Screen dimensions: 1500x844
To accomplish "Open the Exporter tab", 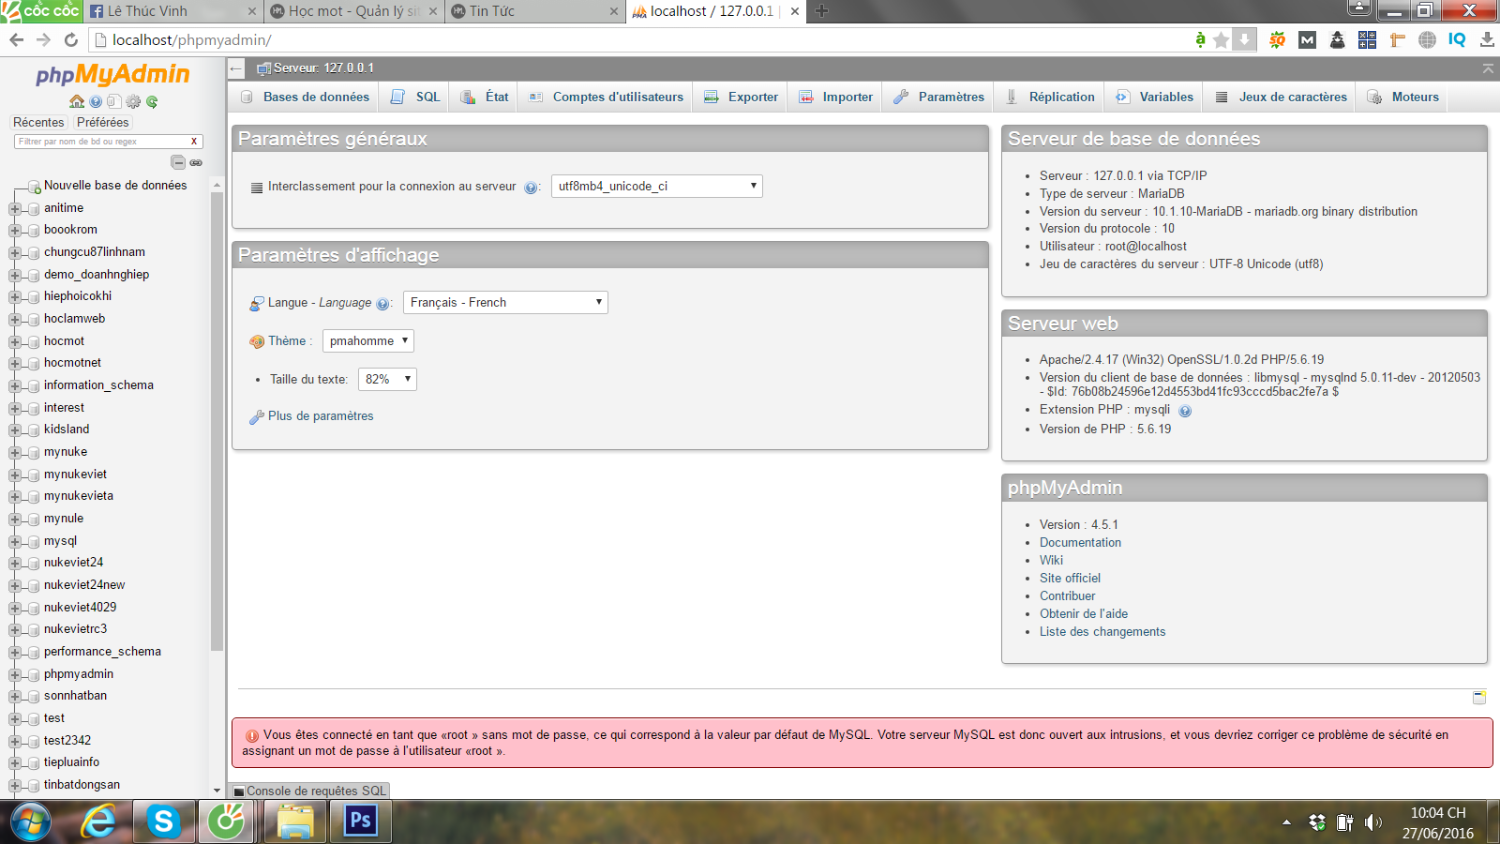I will coord(741,97).
